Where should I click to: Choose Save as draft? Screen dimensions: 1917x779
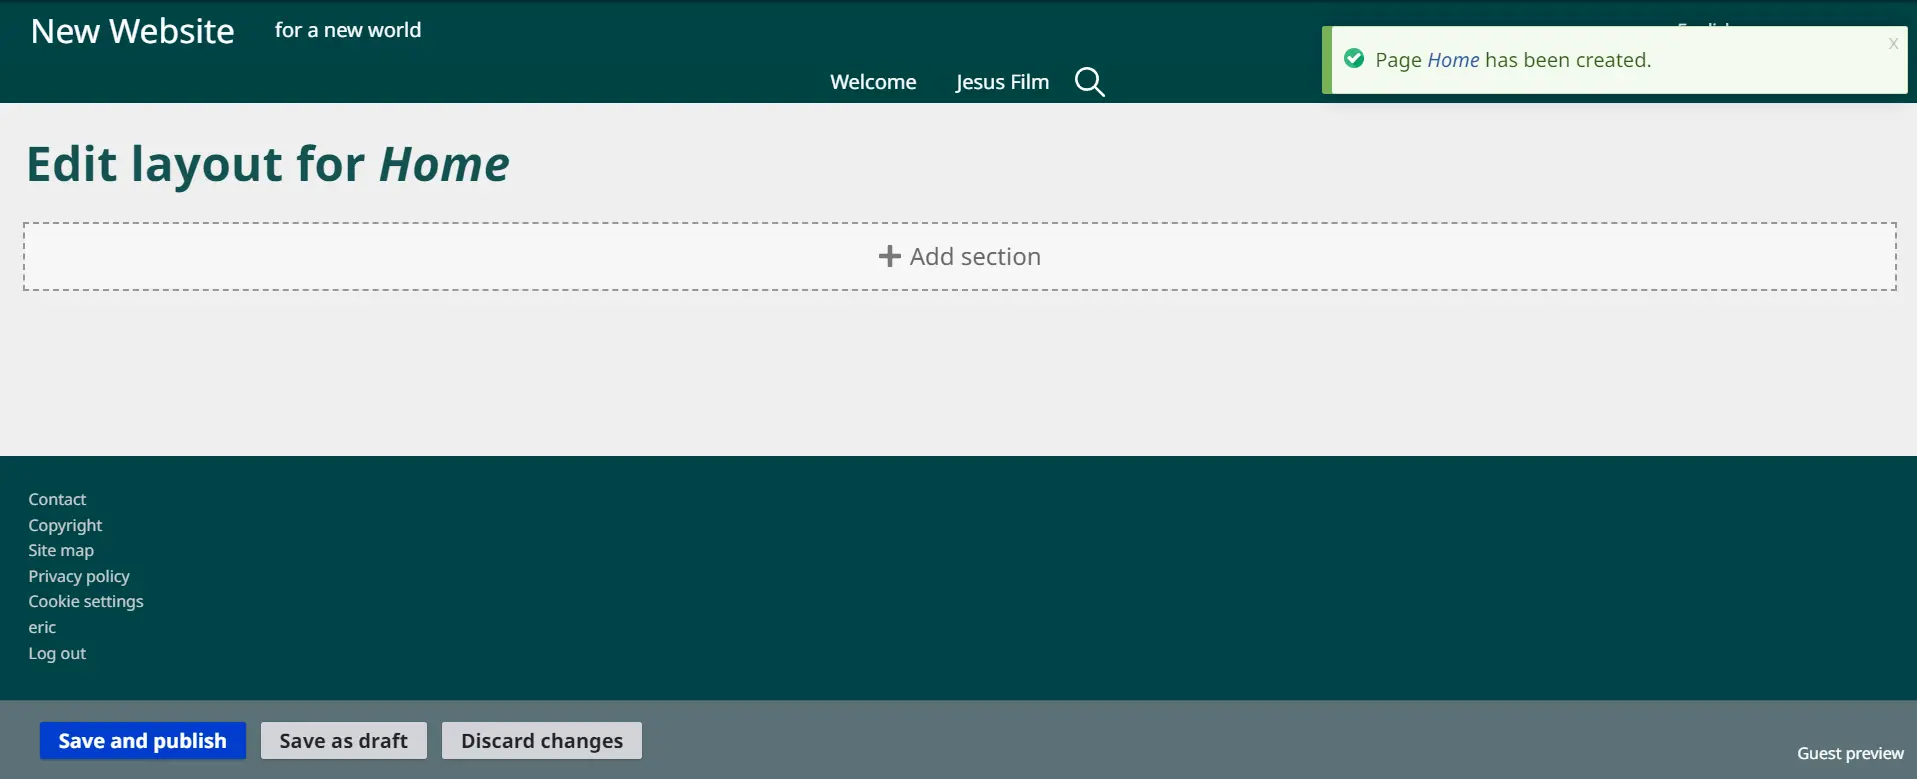[343, 741]
